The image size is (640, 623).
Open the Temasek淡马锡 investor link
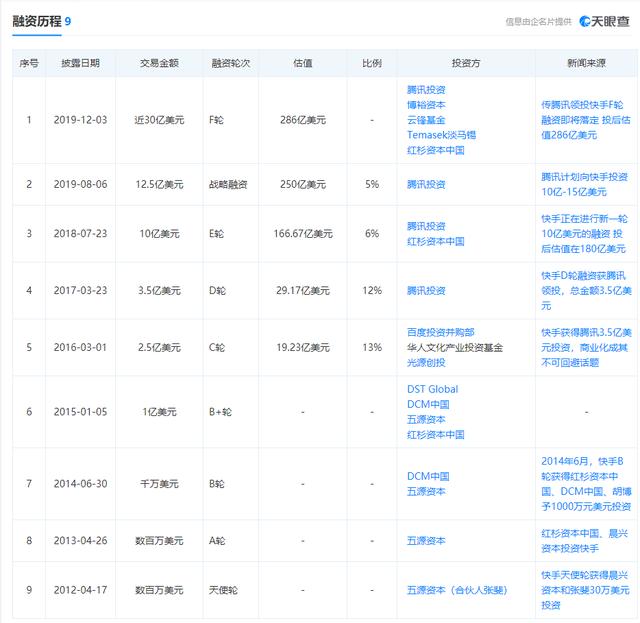tap(441, 135)
